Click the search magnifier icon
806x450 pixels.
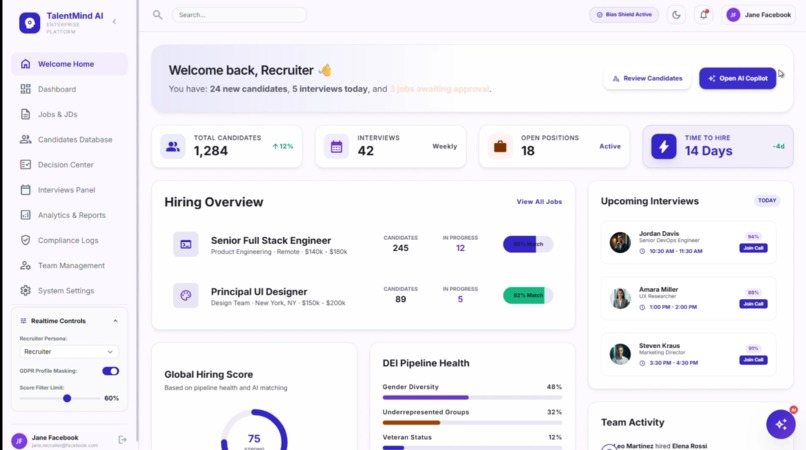point(157,15)
